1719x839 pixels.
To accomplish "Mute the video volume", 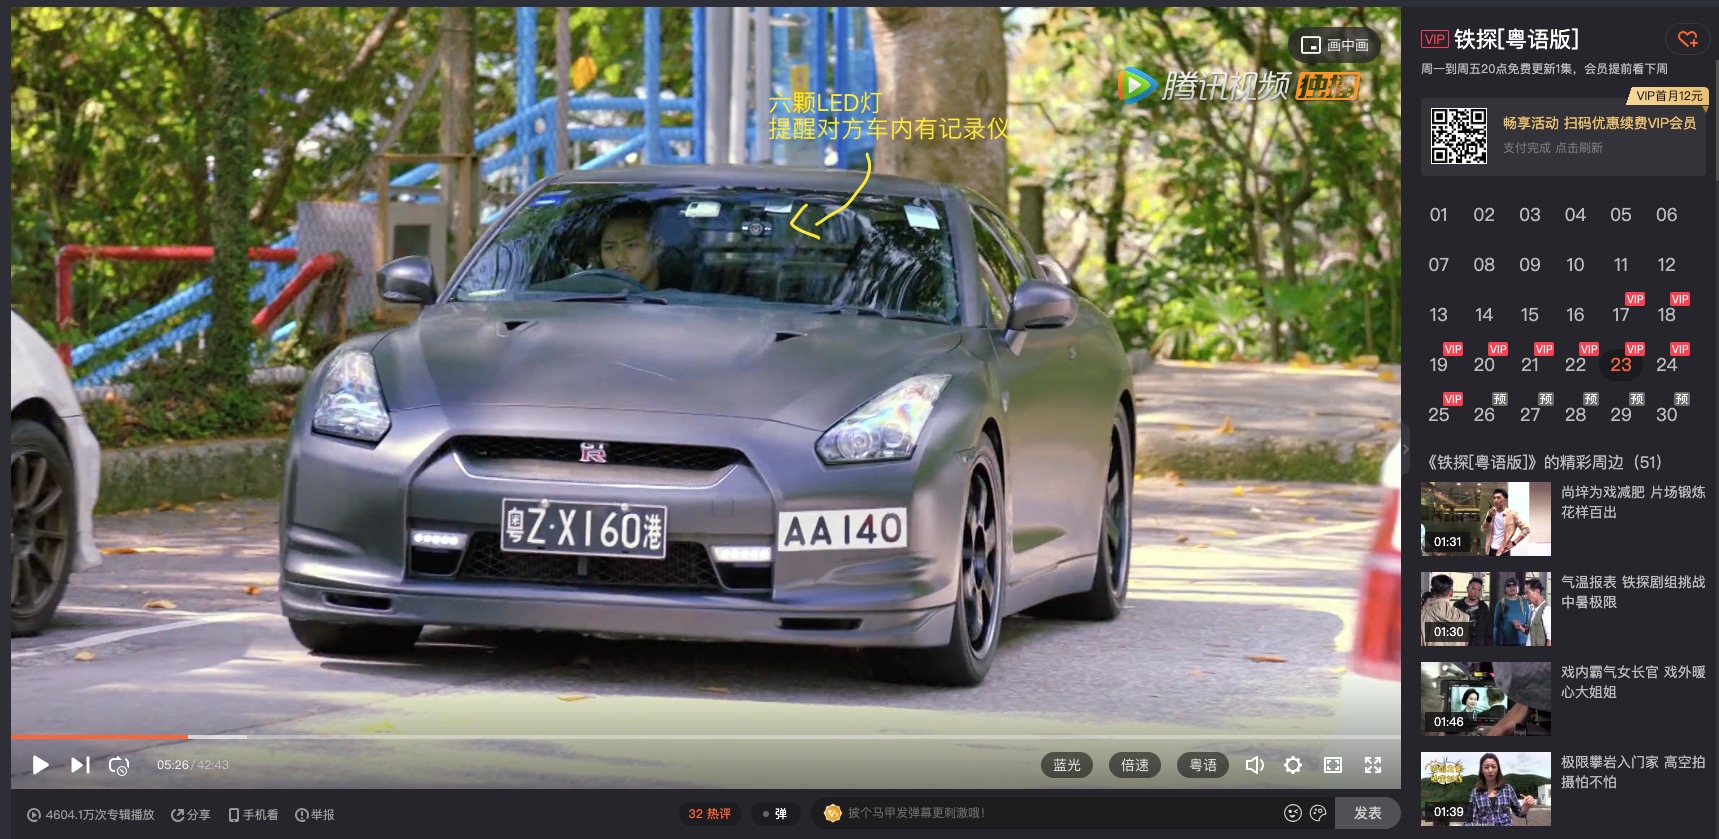I will [x=1254, y=765].
